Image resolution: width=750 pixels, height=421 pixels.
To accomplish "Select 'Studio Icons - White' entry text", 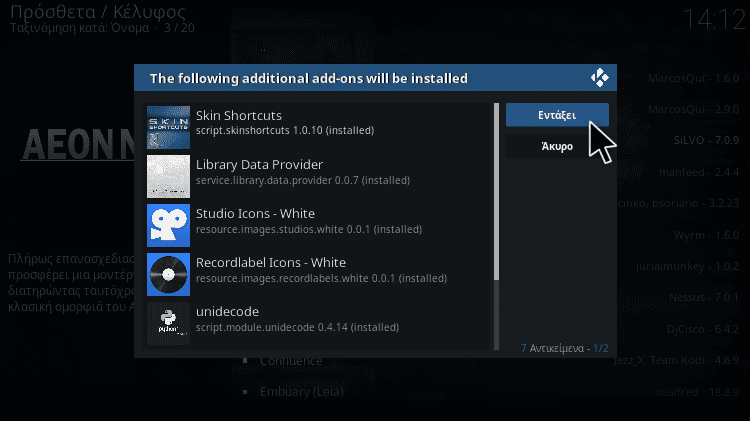I will pyautogui.click(x=255, y=213).
